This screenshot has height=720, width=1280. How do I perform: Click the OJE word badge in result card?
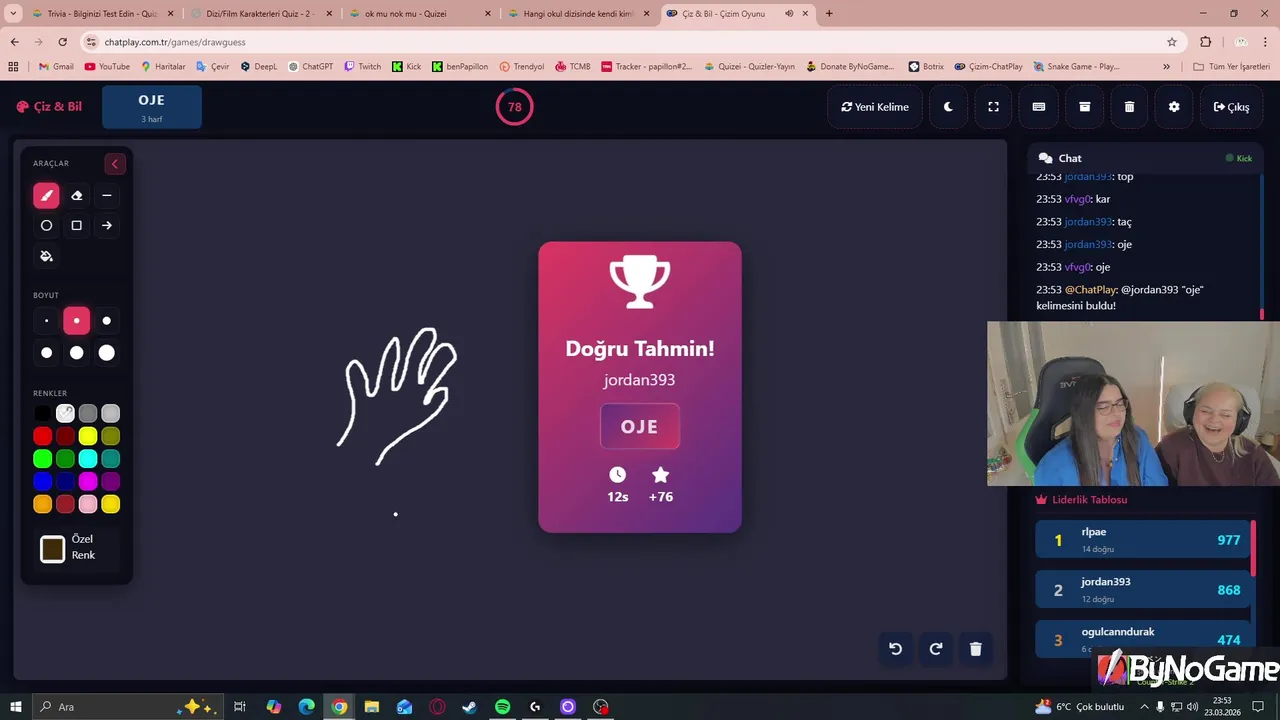pos(640,427)
